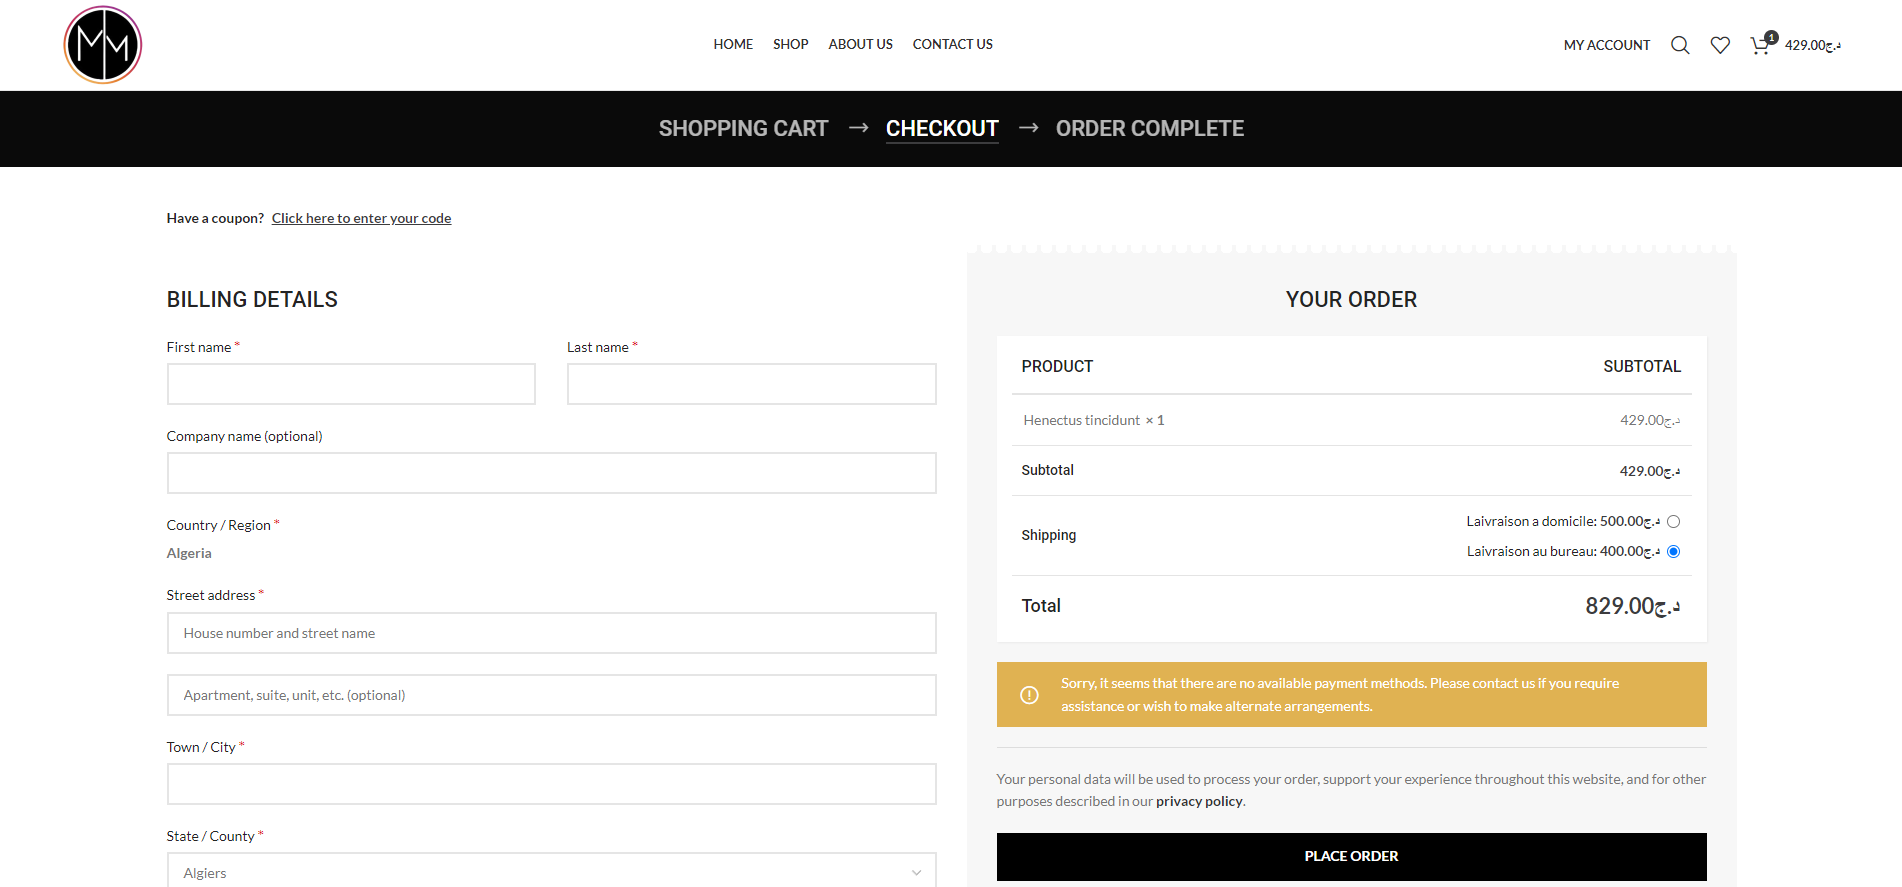Open the search magnifier icon
The image size is (1902, 887).
click(1680, 45)
